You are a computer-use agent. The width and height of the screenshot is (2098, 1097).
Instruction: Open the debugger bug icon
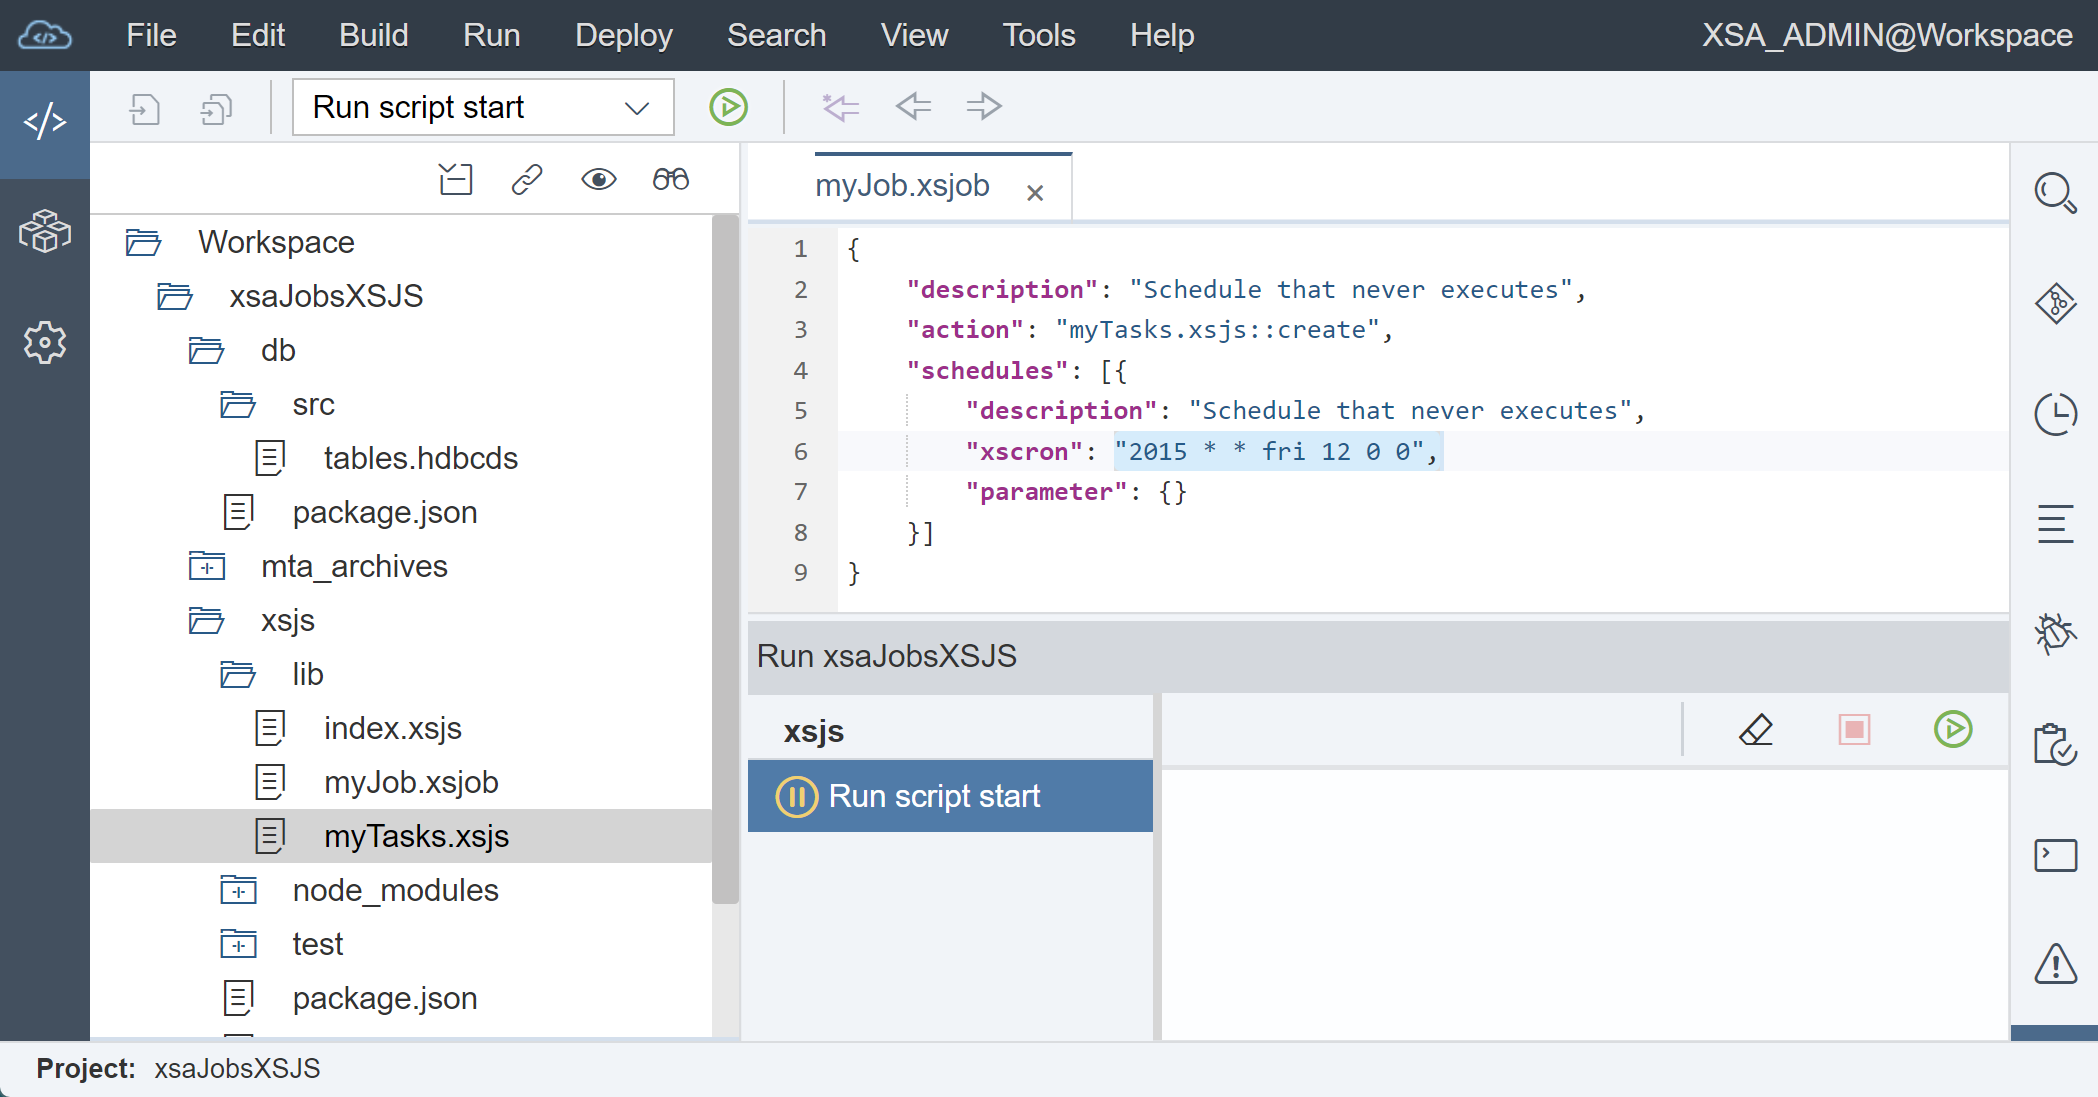(x=2055, y=633)
